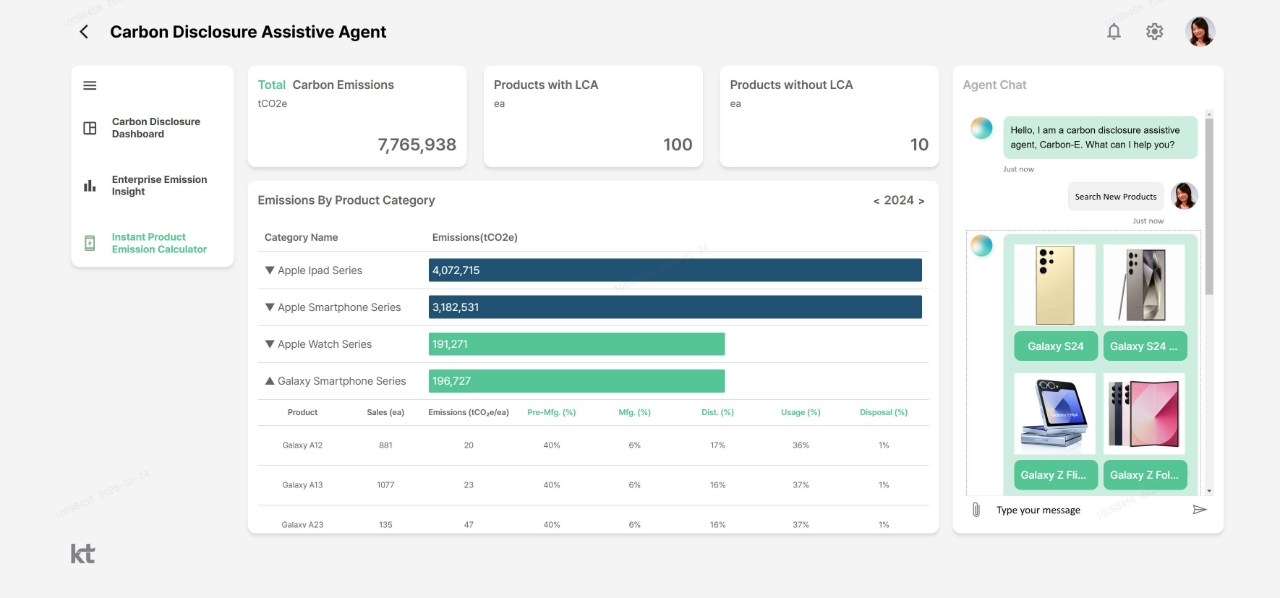Go to next year after 2024
The image size is (1280, 598).
[x=921, y=201]
